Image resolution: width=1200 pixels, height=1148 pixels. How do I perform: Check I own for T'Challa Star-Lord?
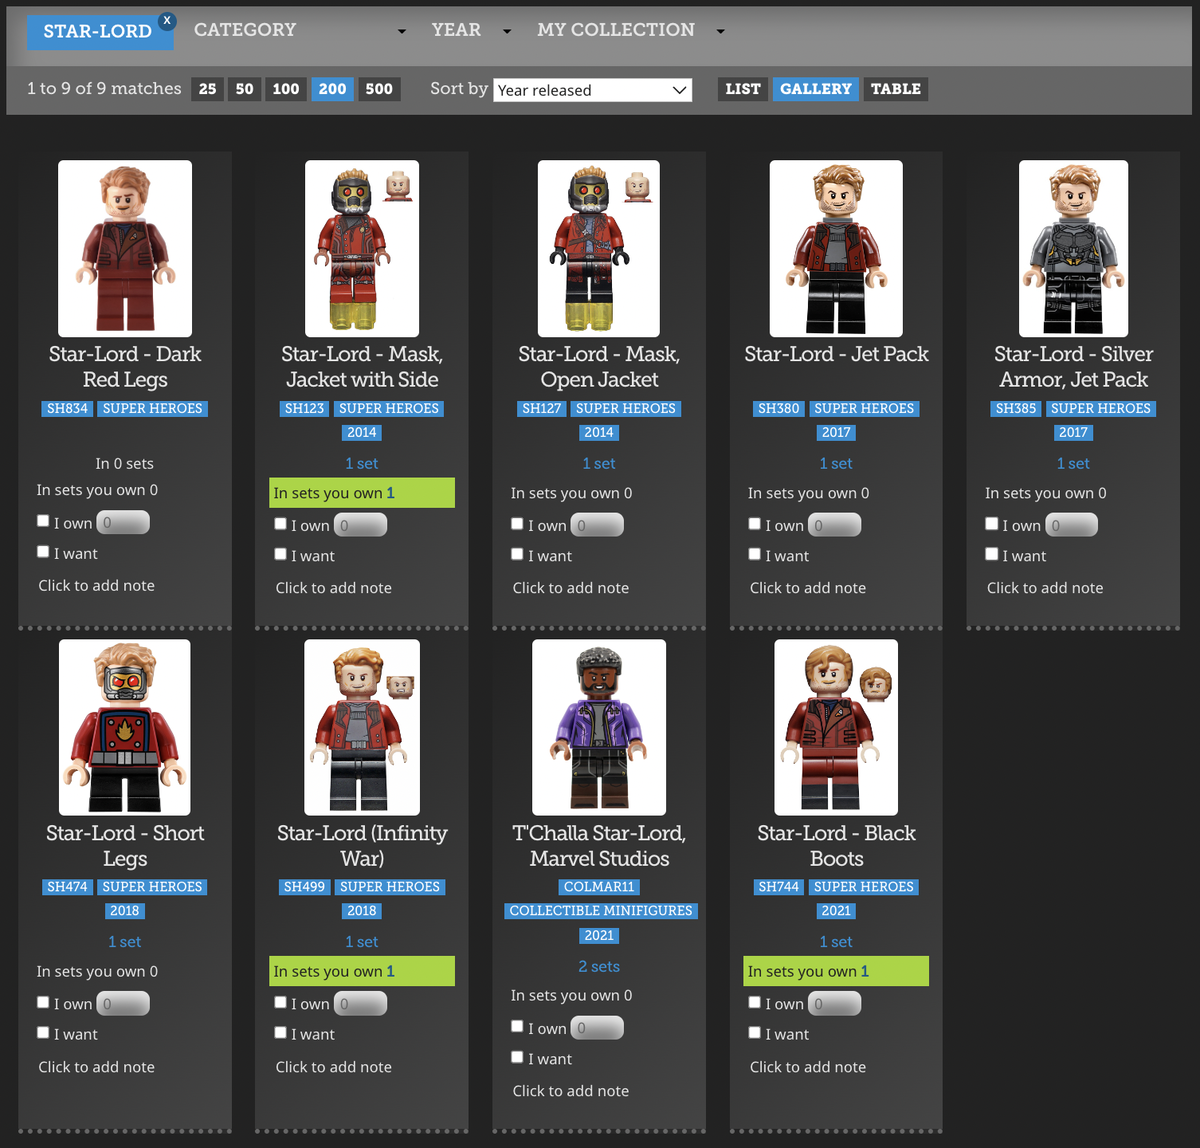(x=517, y=1026)
